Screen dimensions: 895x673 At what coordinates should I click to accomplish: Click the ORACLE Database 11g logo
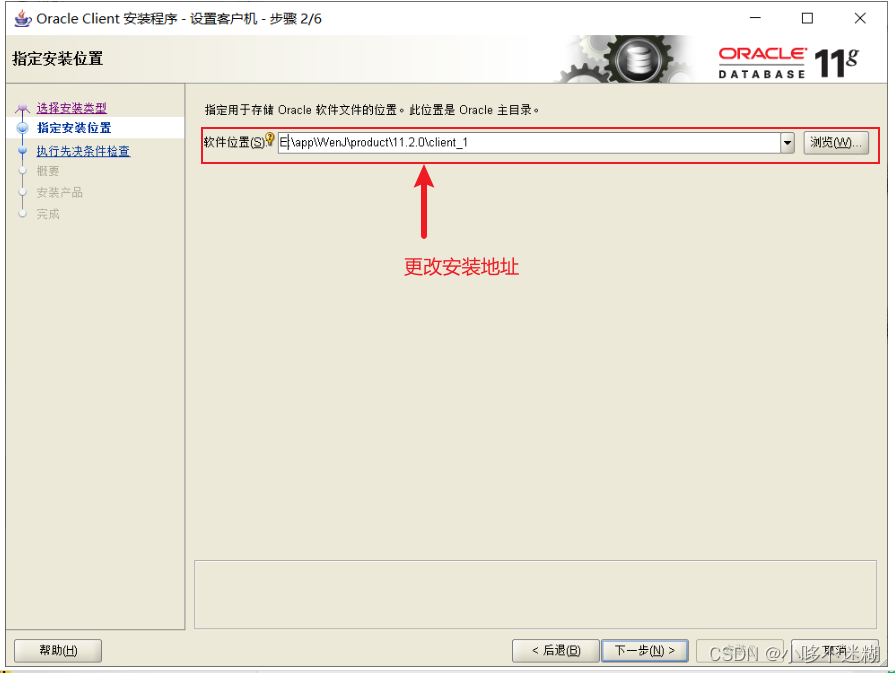click(x=786, y=58)
